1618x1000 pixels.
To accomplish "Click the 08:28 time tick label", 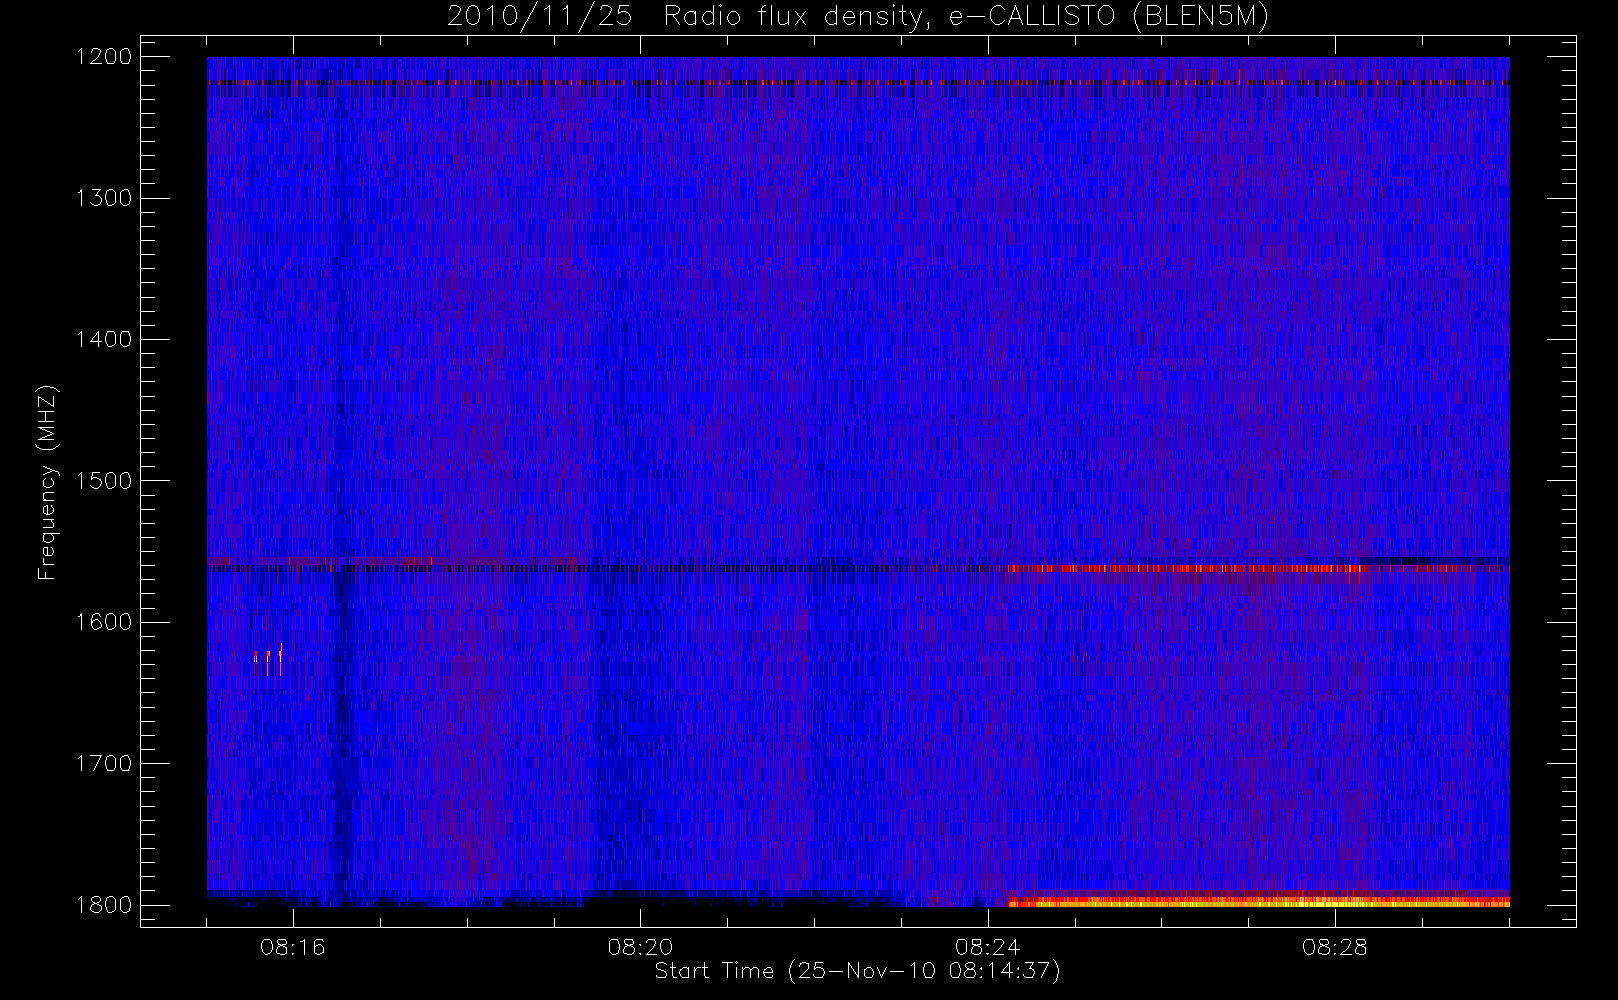I will tap(1334, 947).
